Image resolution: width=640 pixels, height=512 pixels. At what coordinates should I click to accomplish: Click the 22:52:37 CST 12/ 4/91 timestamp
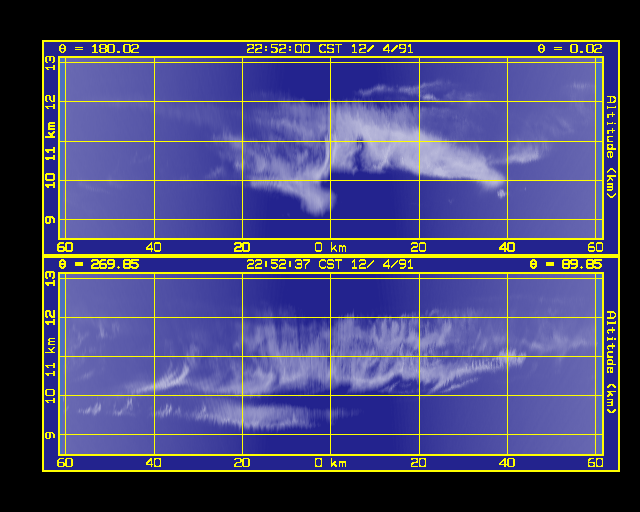pos(330,265)
